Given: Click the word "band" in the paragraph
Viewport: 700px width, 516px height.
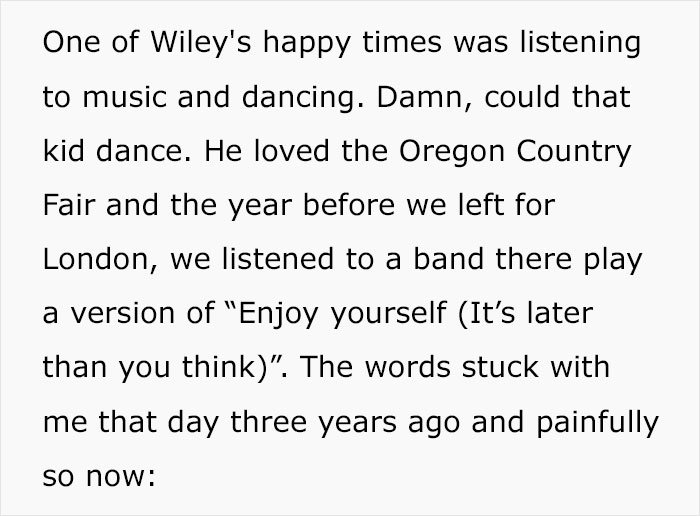Looking at the screenshot, I should 449,260.
